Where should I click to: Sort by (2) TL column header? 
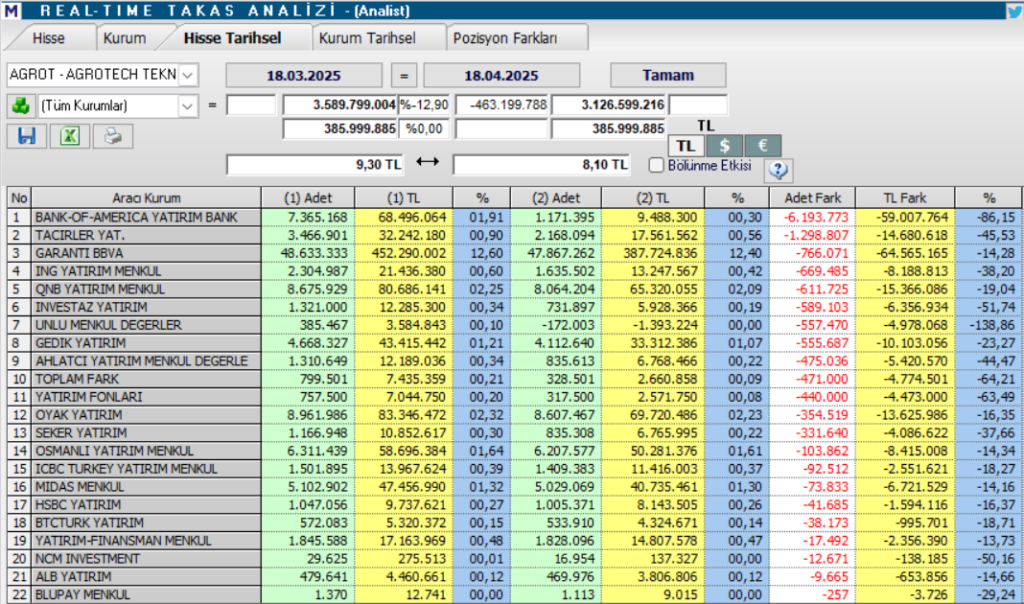pos(652,198)
